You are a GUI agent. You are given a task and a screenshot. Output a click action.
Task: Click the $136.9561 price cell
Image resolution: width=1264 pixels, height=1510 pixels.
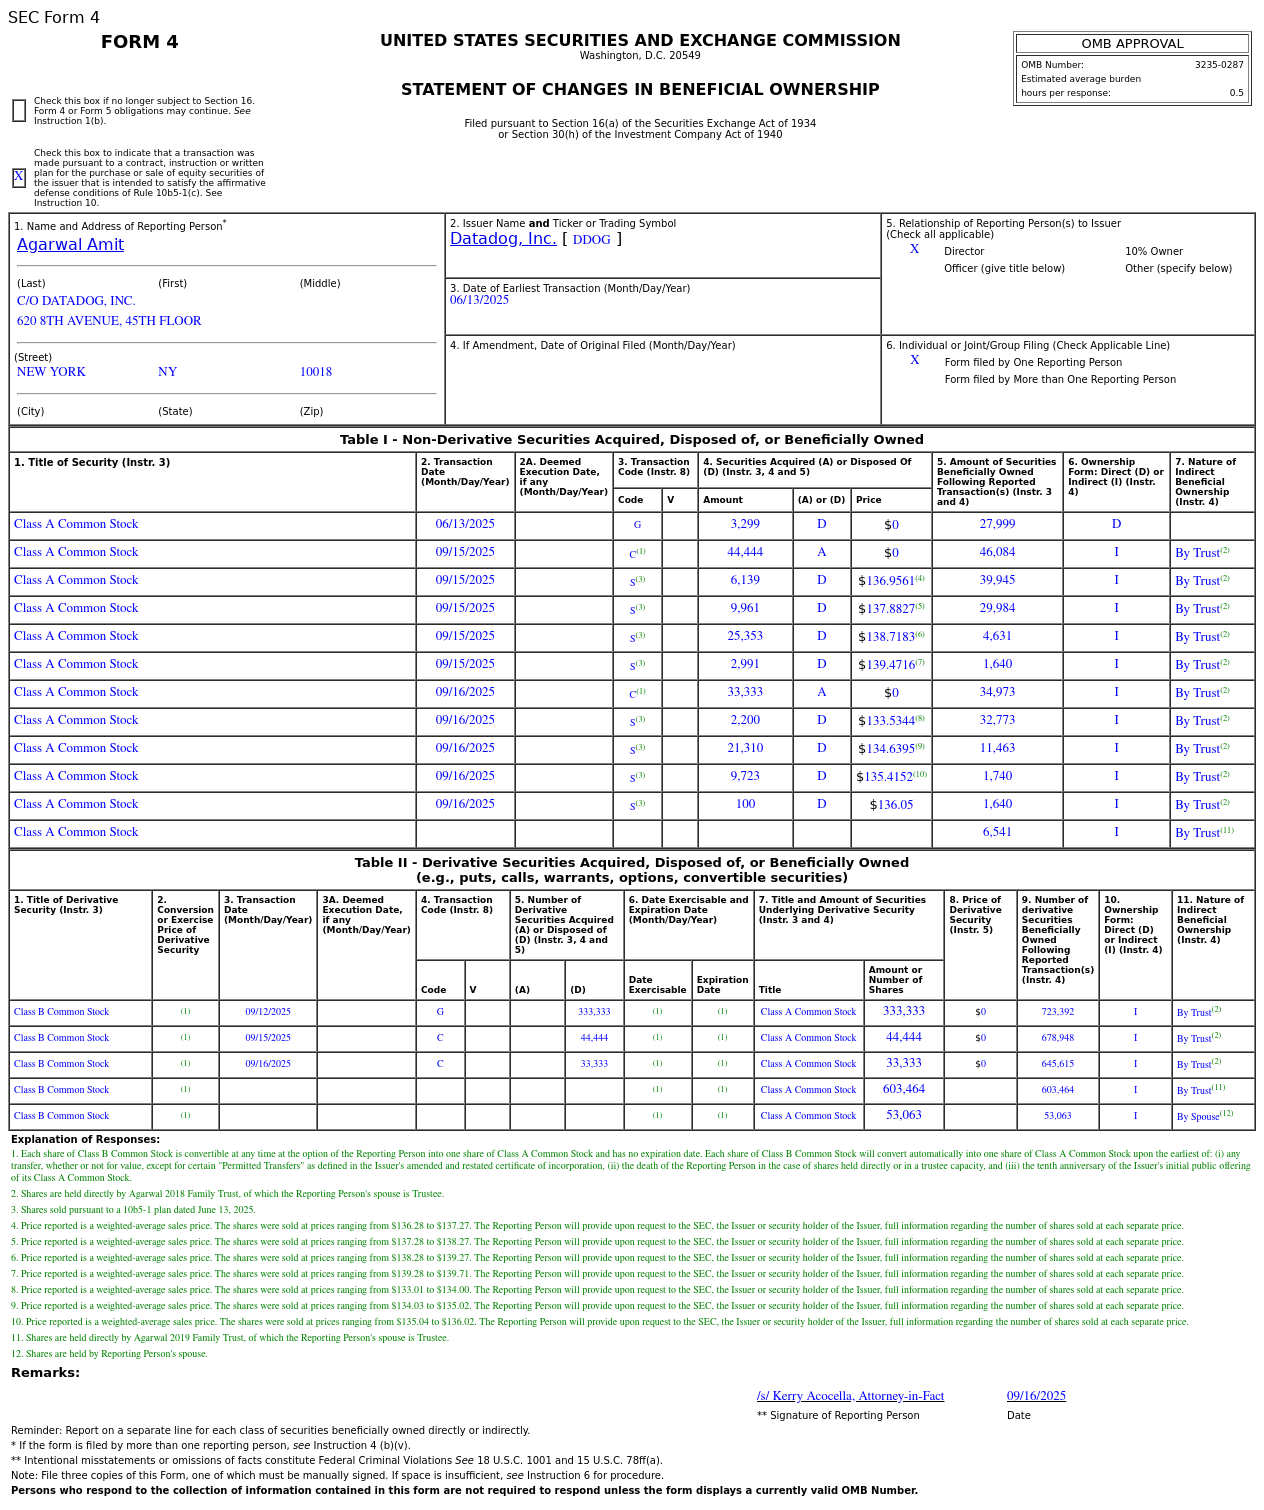point(891,581)
